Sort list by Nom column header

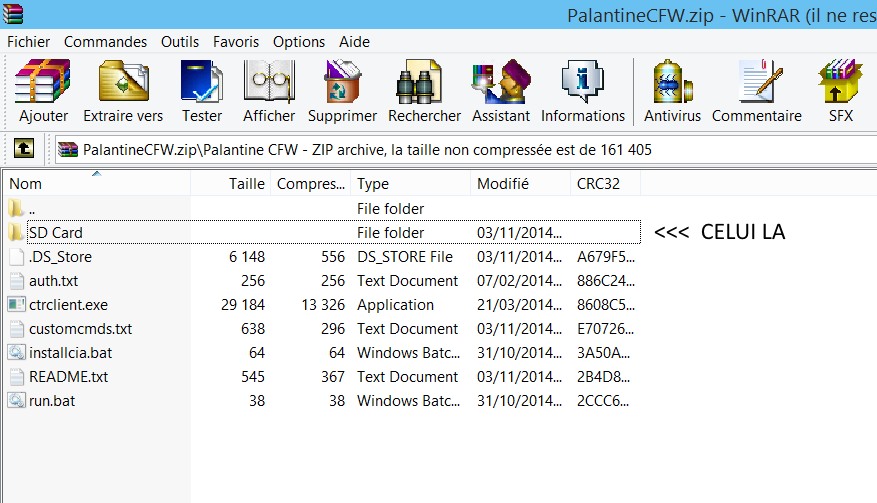[96, 184]
